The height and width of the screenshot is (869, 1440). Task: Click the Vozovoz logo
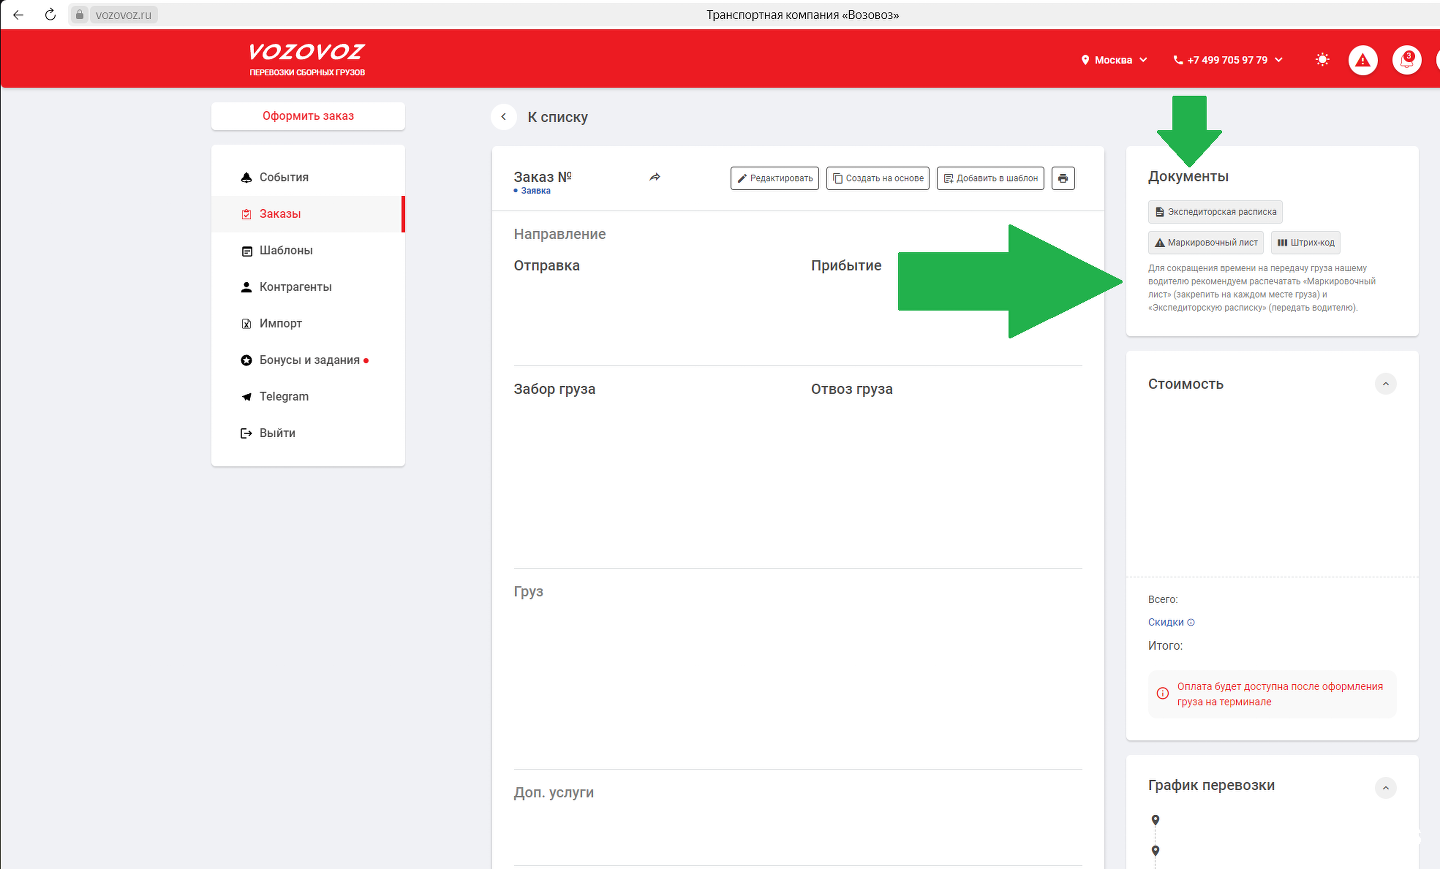tap(307, 58)
